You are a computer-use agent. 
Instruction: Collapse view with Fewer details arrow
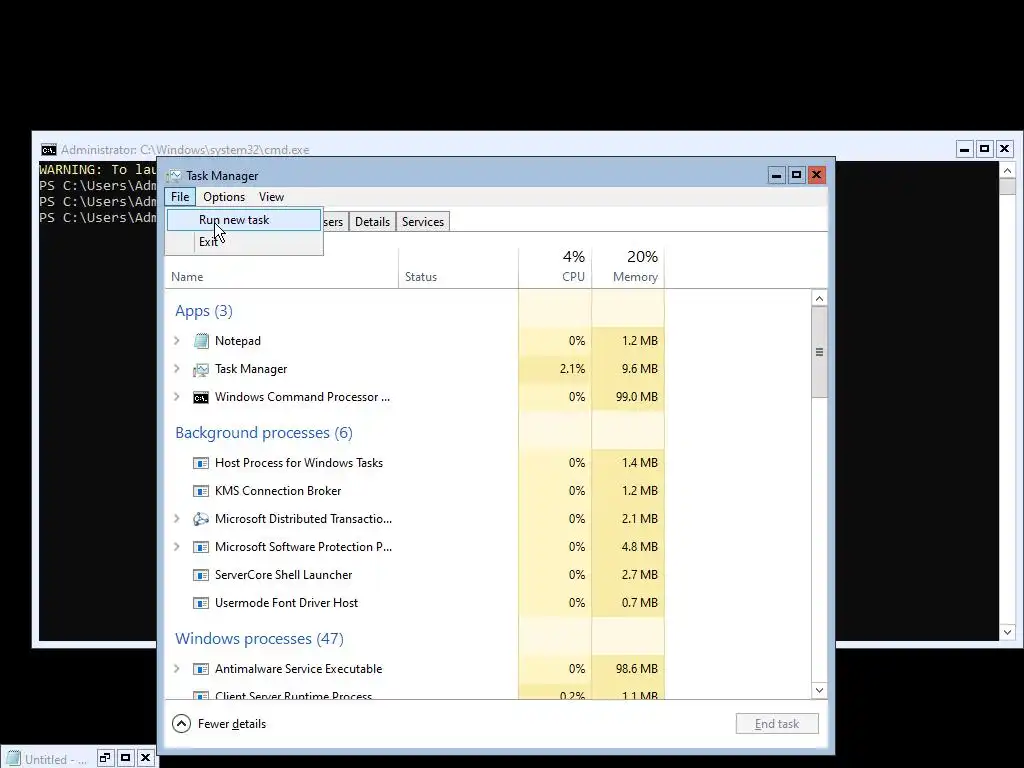pyautogui.click(x=182, y=724)
